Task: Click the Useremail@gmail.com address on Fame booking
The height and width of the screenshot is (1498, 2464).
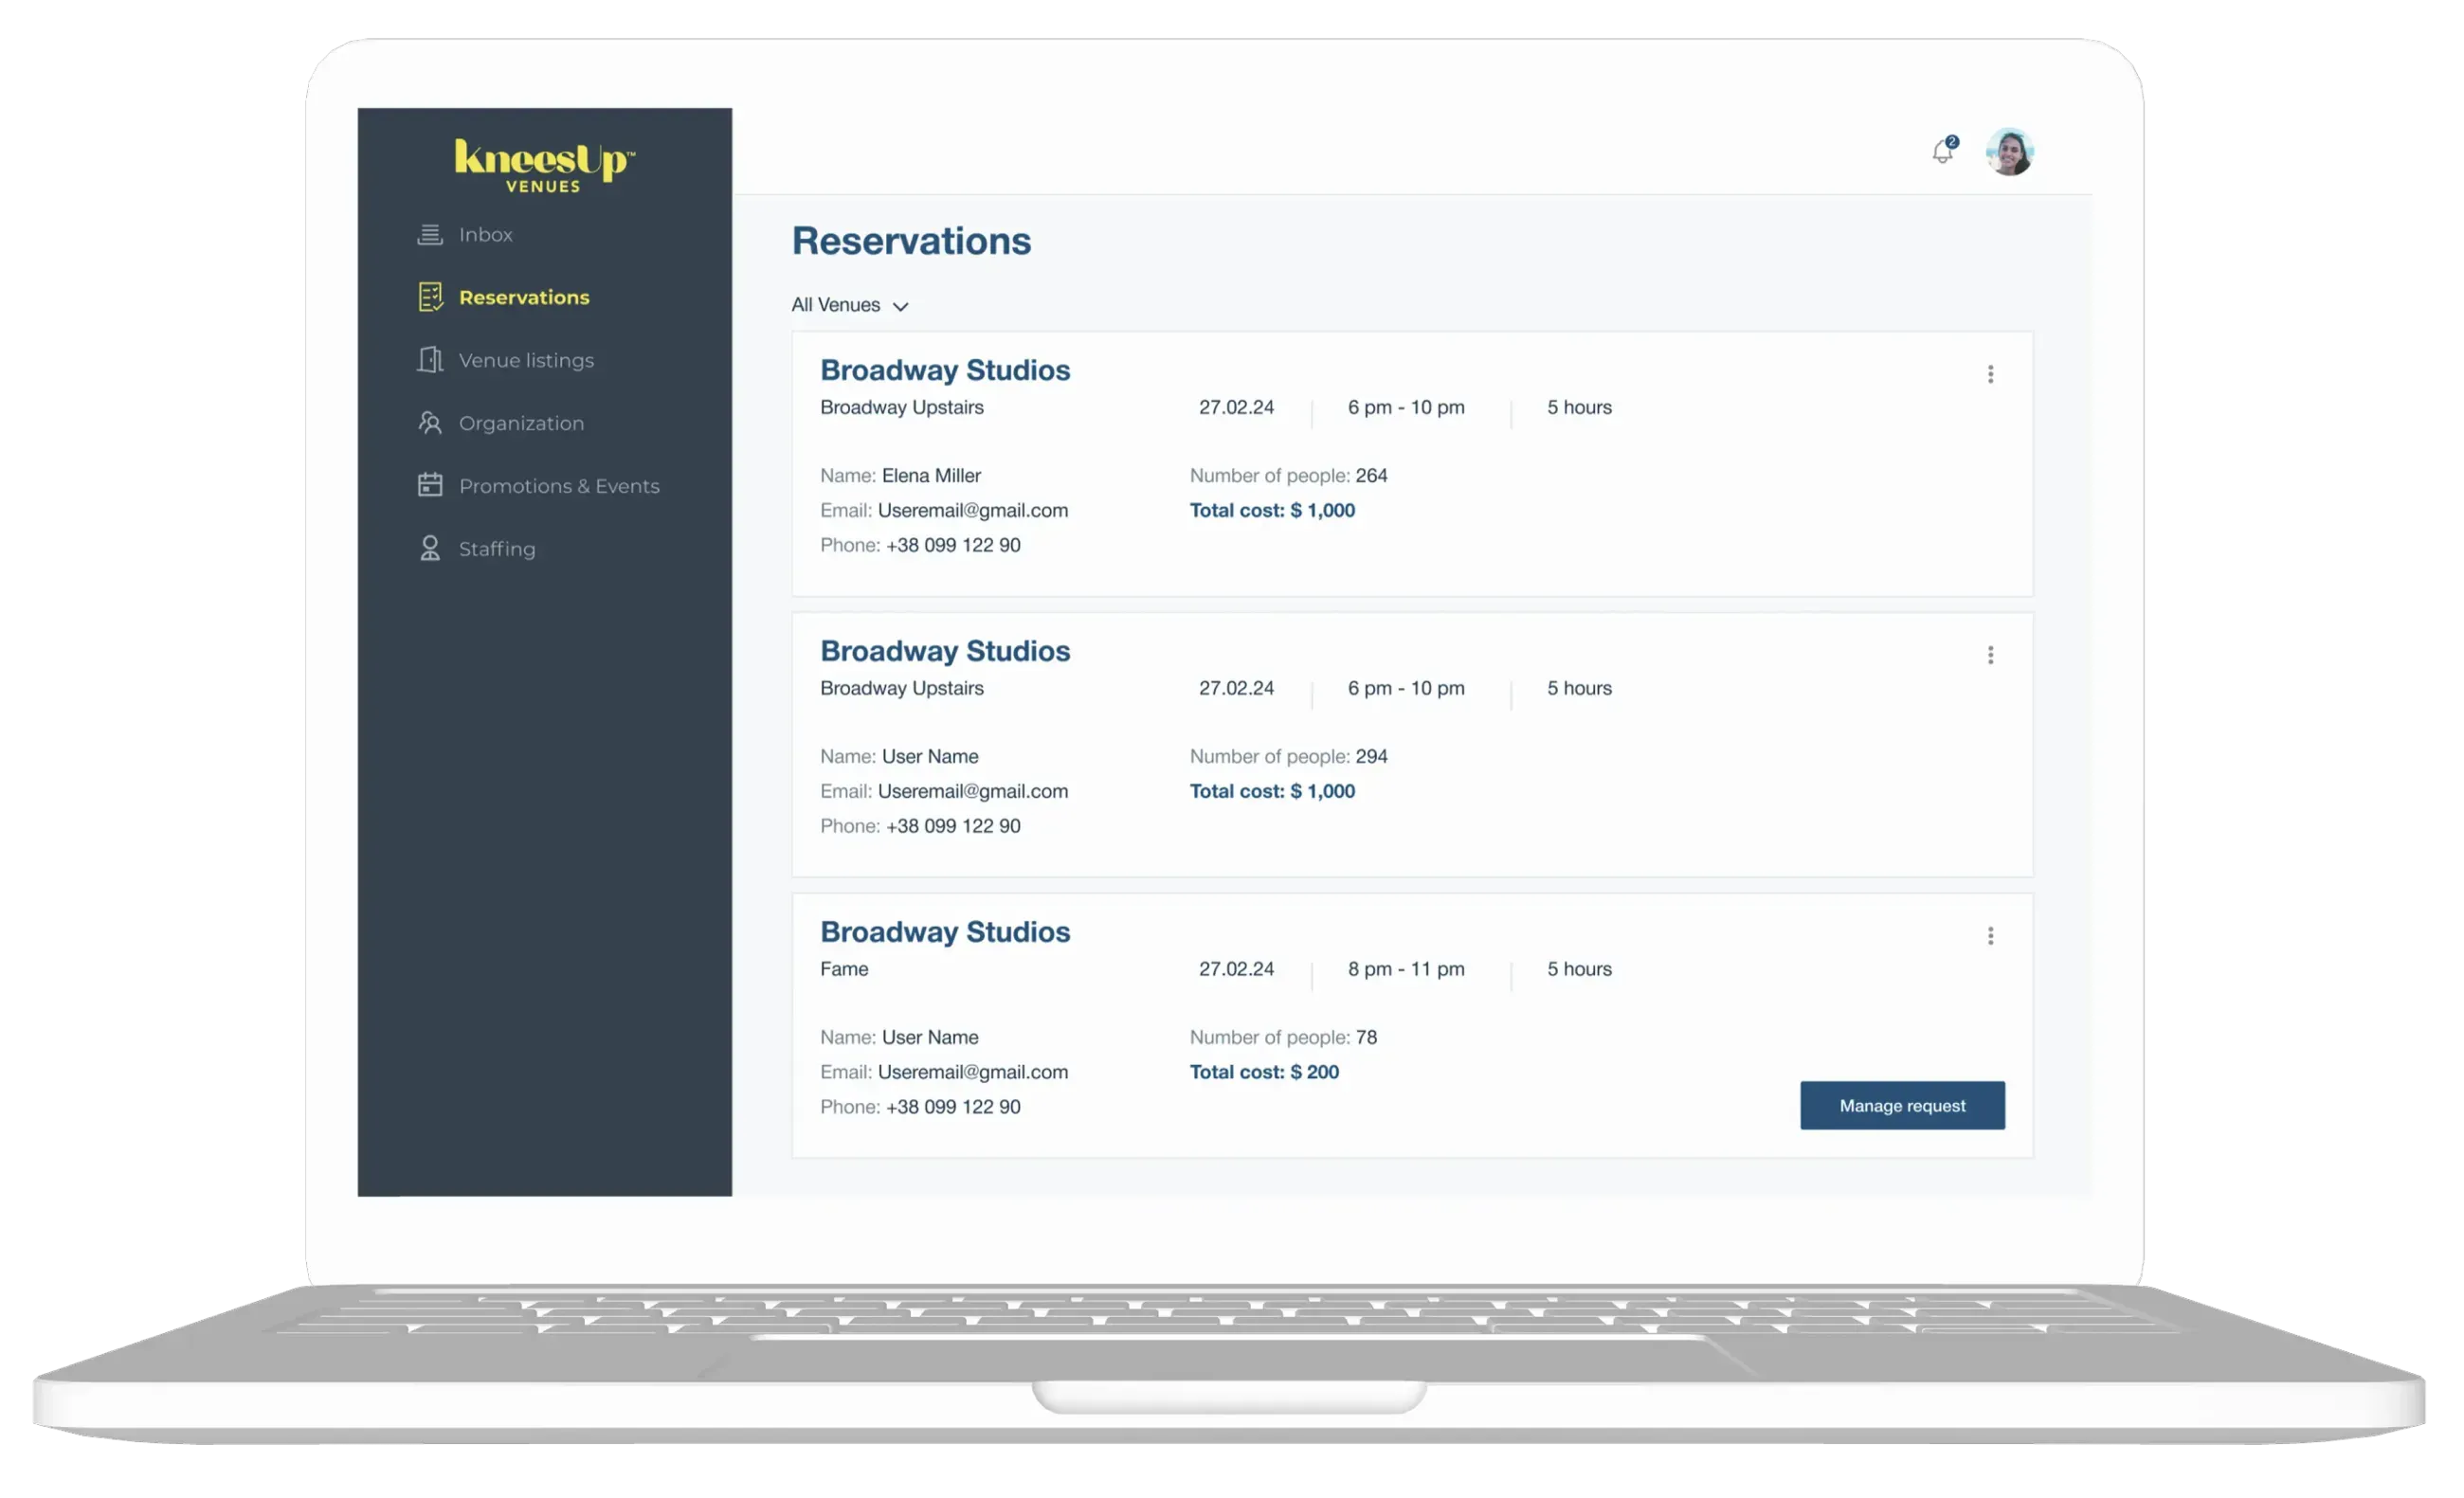Action: point(973,1071)
